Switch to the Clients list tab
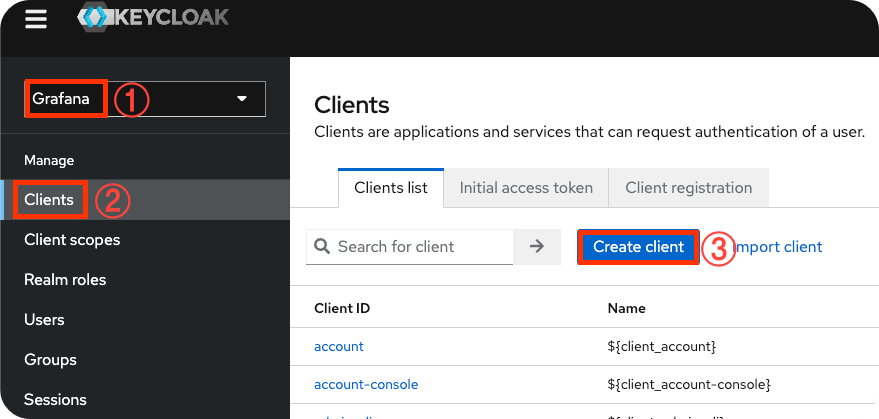The width and height of the screenshot is (879, 419). (391, 187)
